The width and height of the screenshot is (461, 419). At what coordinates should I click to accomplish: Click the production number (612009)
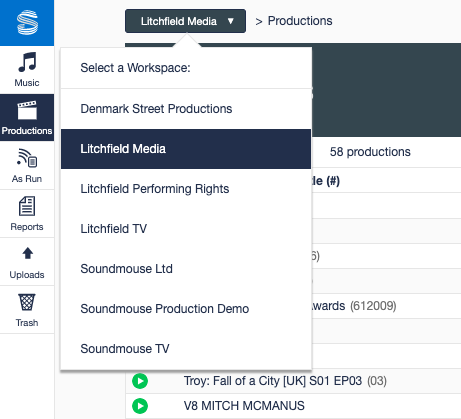[x=373, y=306]
